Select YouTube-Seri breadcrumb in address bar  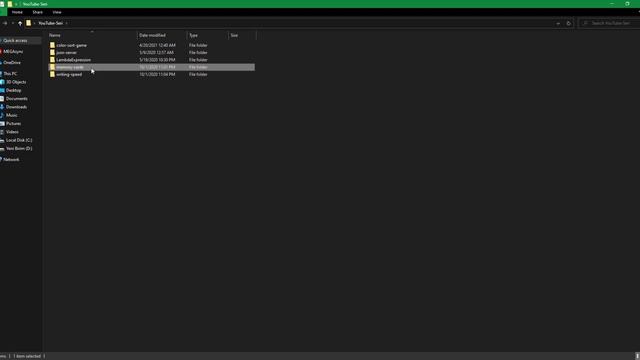[51, 23]
